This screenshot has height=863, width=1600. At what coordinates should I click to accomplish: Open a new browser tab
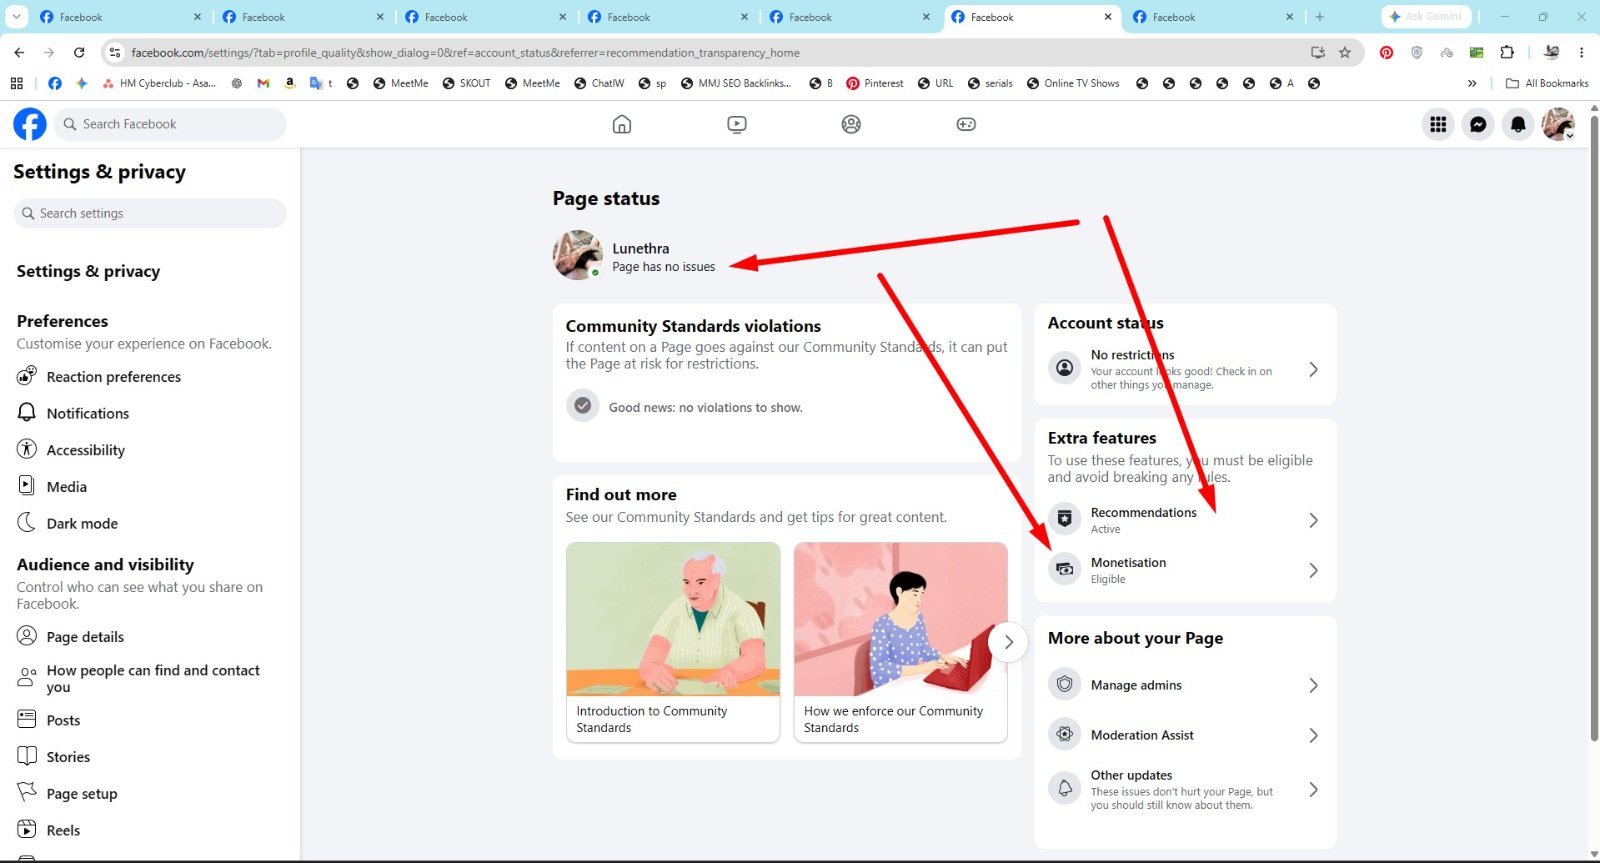[x=1320, y=16]
